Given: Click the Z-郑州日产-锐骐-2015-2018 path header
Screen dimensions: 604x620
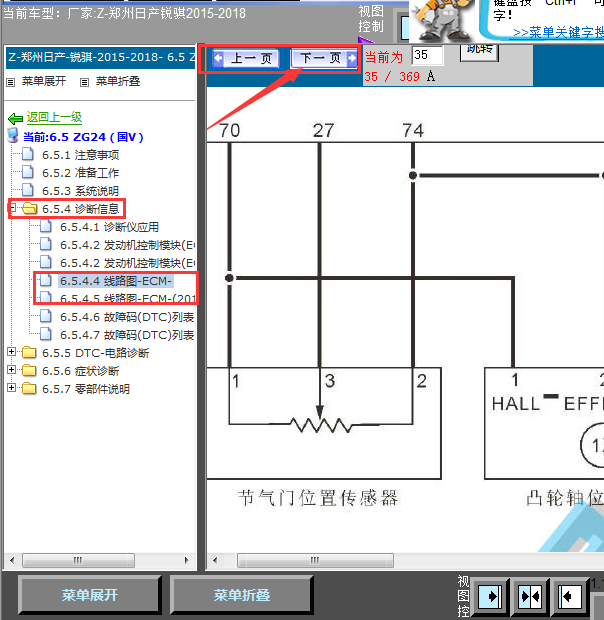Looking at the screenshot, I should coord(100,57).
